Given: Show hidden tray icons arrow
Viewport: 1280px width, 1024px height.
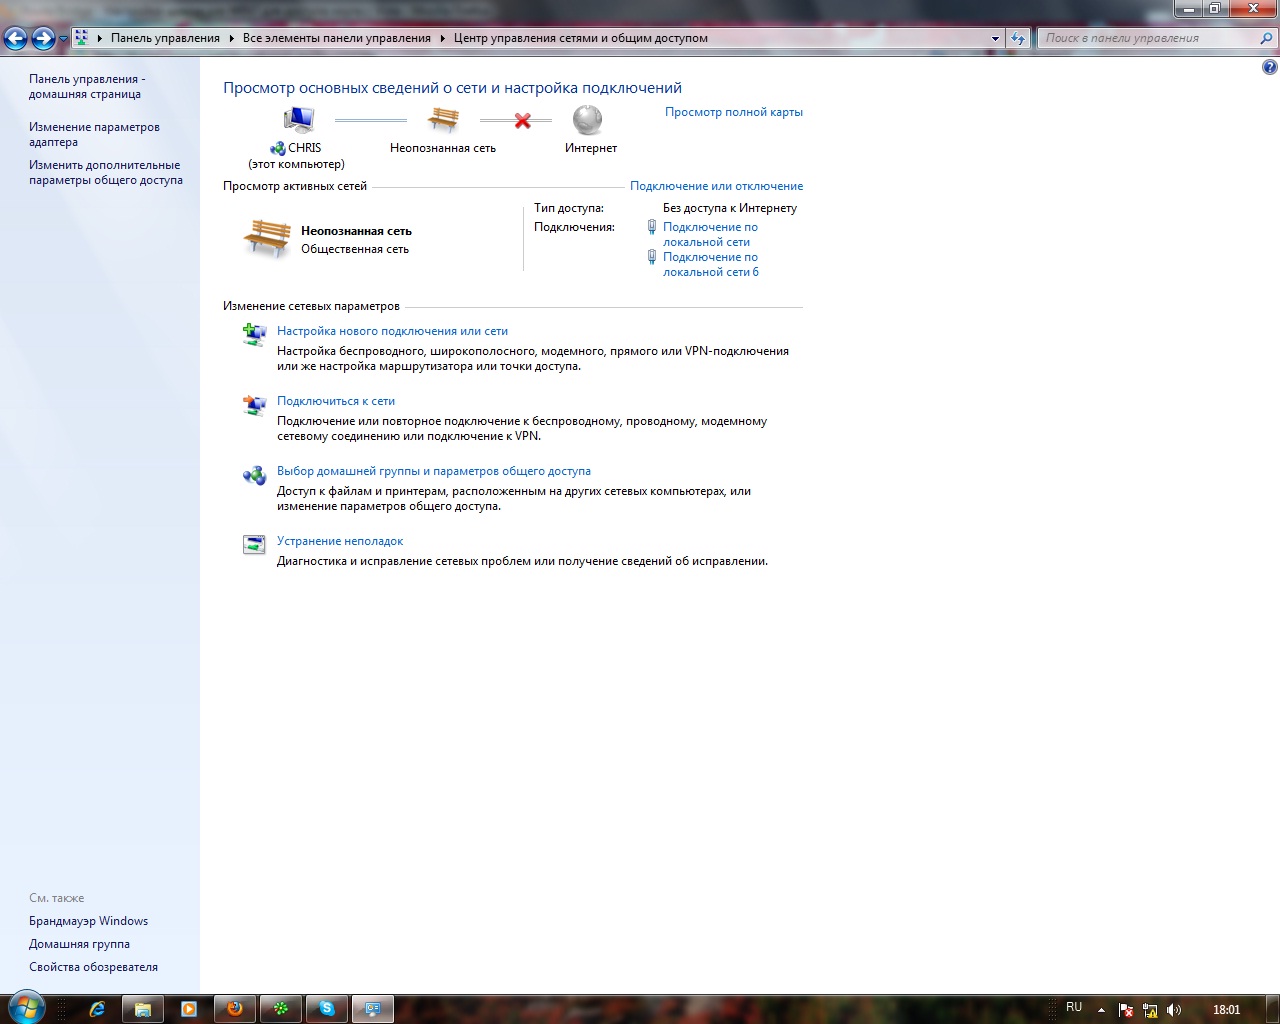Looking at the screenshot, I should (x=1101, y=1010).
